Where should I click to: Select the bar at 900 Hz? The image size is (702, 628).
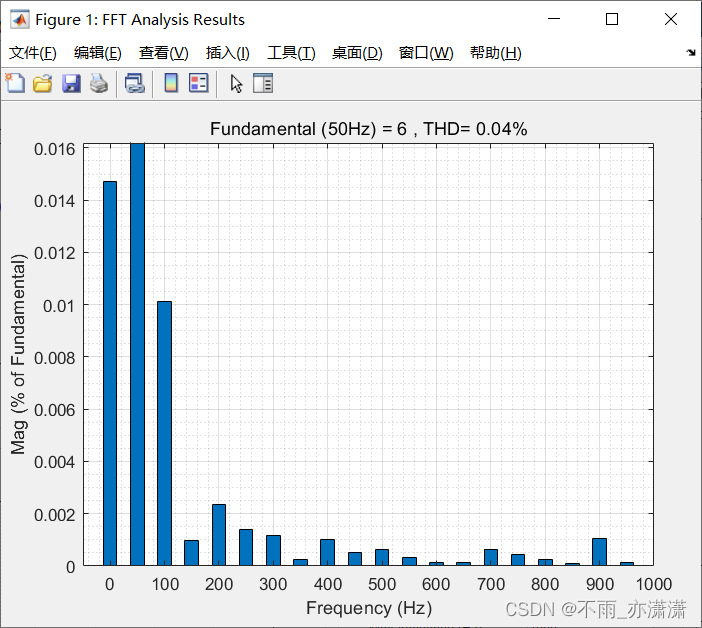pos(599,552)
